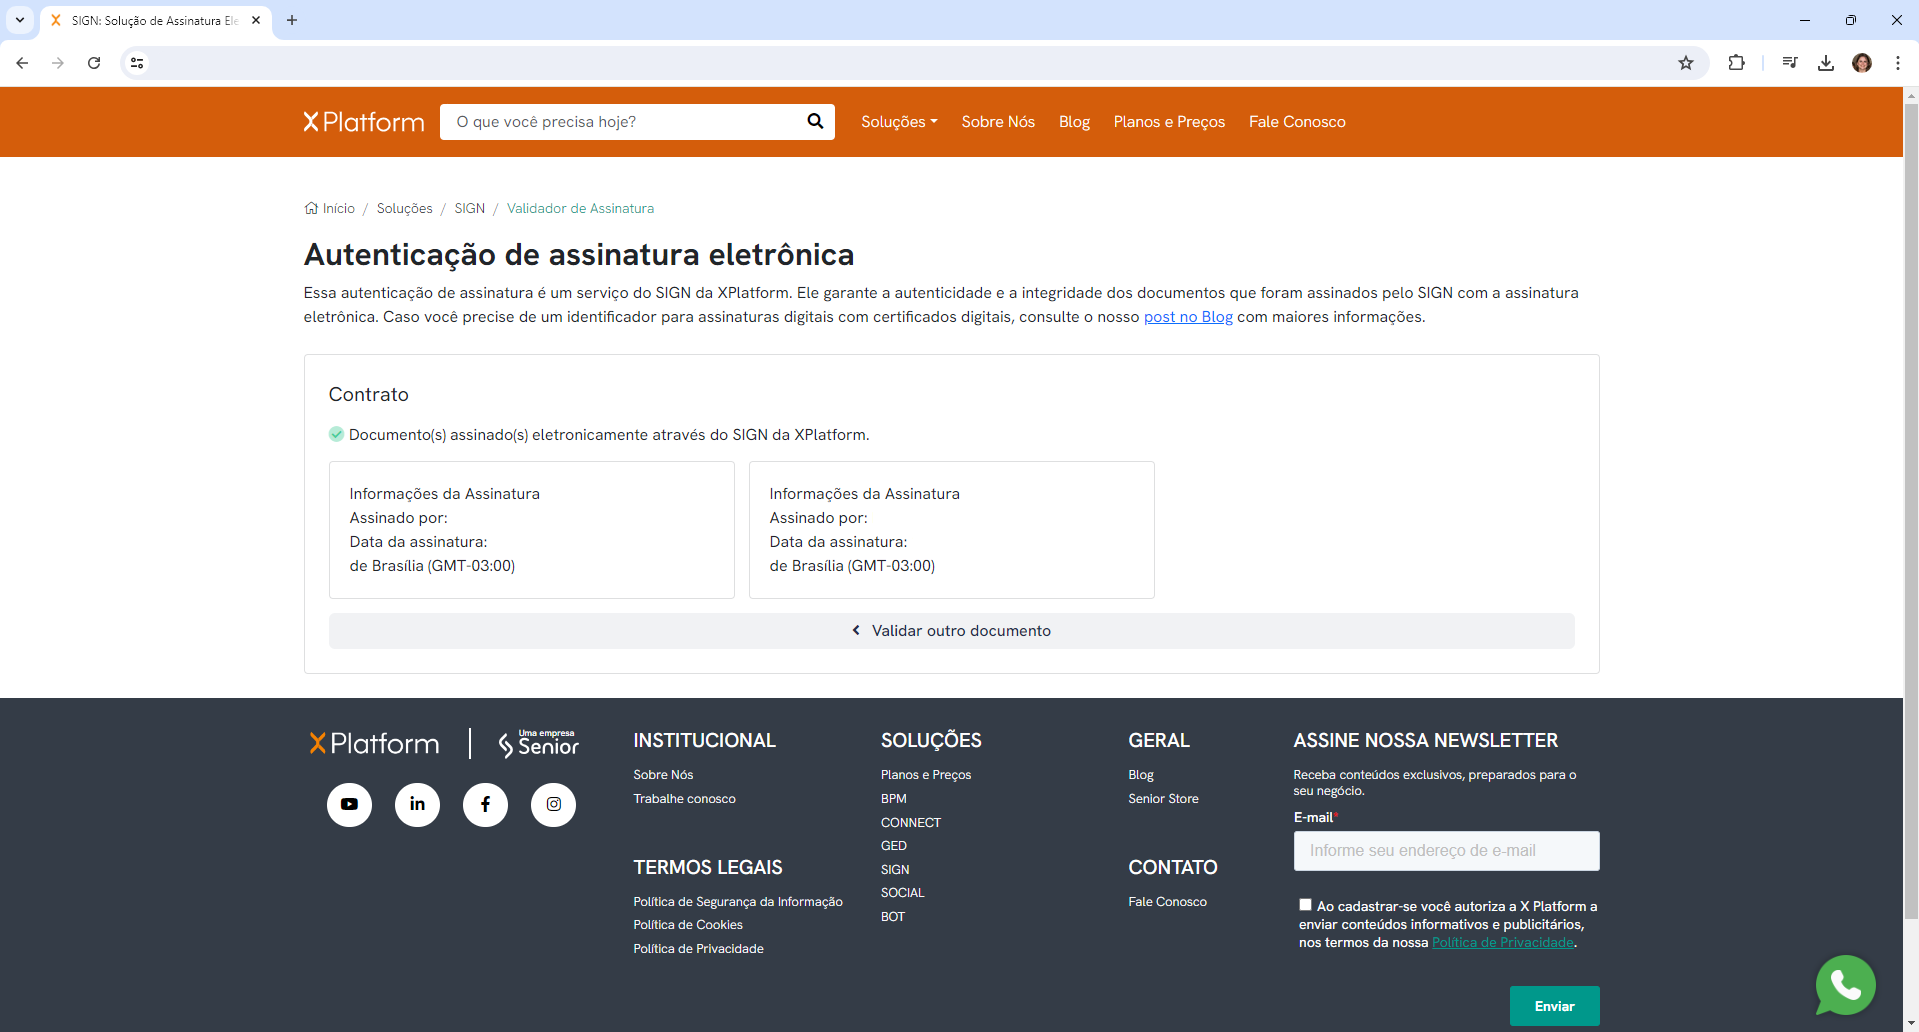The width and height of the screenshot is (1919, 1032).
Task: Open Planos e Preços in navigation bar
Action: (x=1169, y=122)
